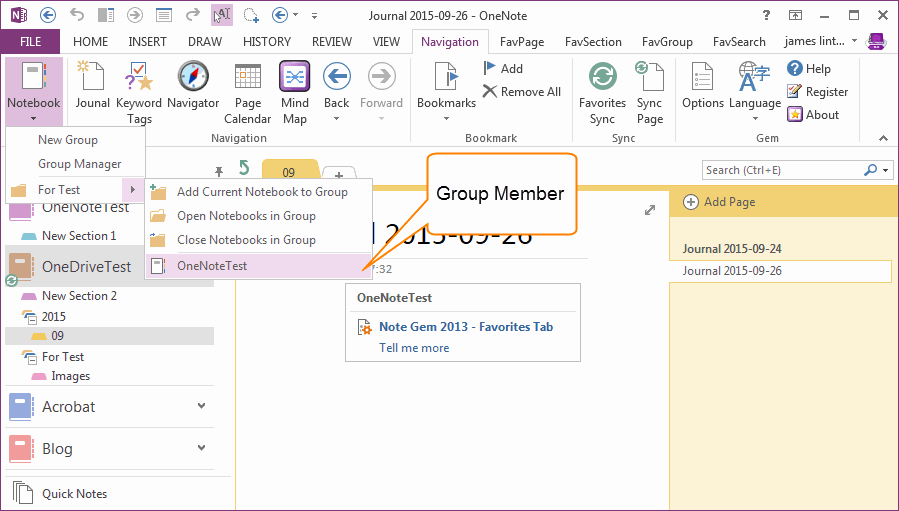Open the FavPage tab
This screenshot has width=899, height=511.
pyautogui.click(x=522, y=42)
